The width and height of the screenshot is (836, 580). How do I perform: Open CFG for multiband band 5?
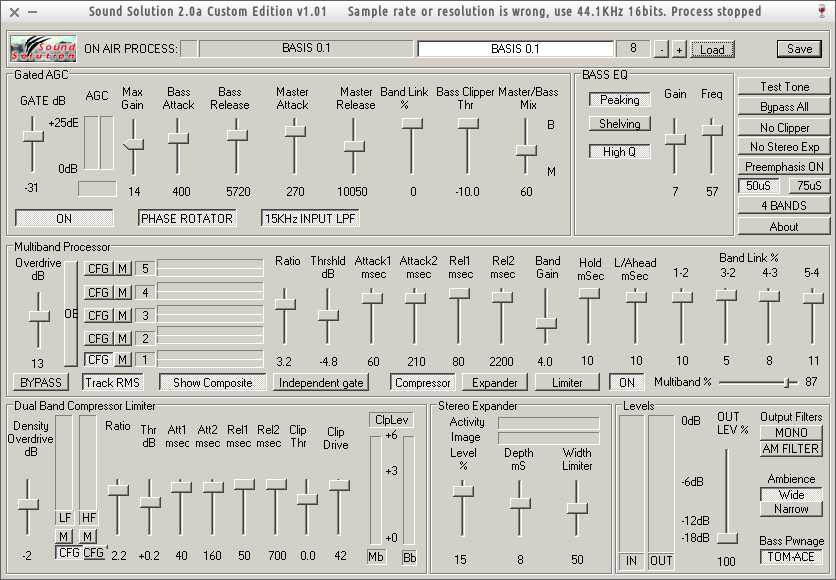click(99, 269)
